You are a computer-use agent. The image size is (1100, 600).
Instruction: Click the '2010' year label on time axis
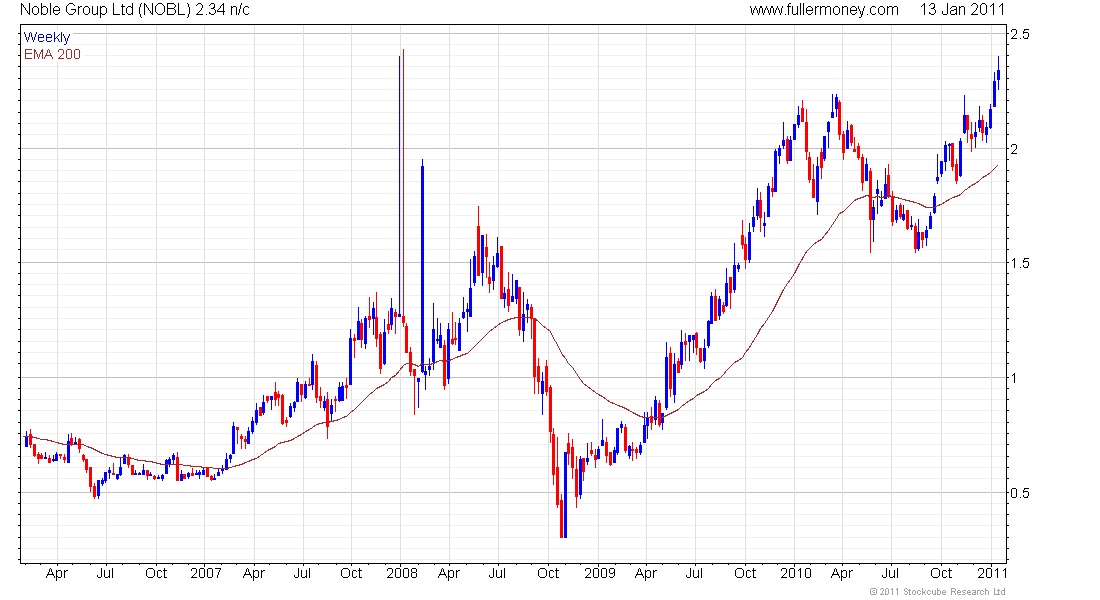tap(796, 573)
